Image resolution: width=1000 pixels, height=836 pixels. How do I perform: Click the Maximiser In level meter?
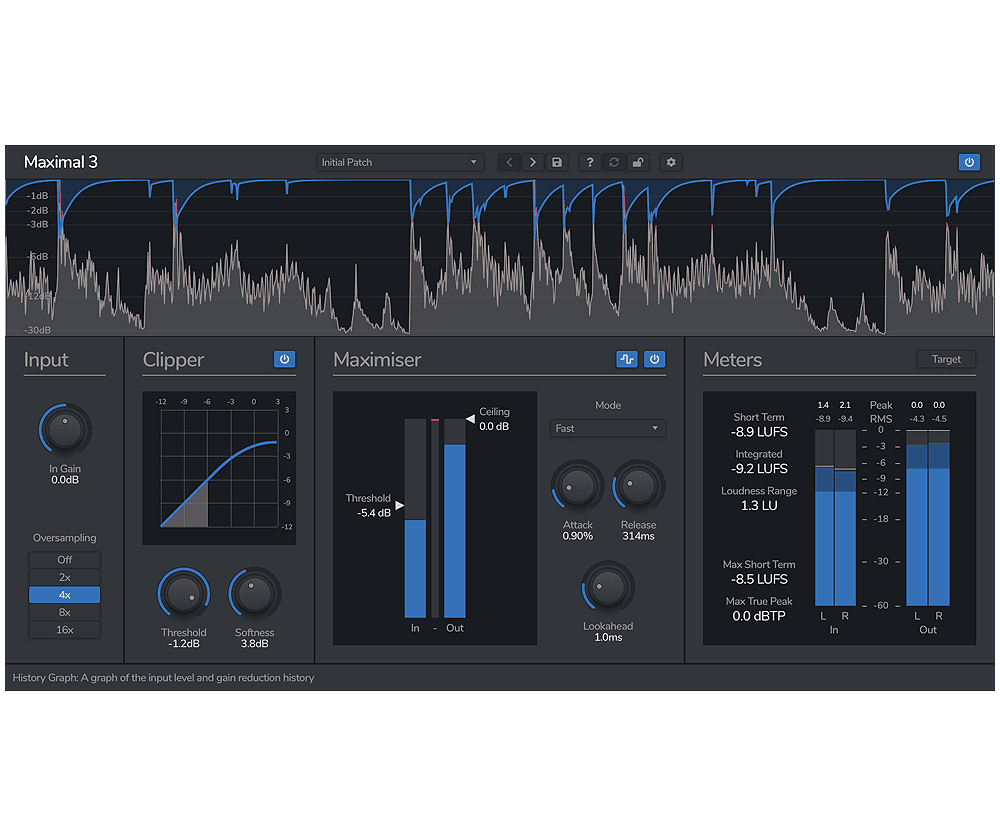[x=415, y=518]
